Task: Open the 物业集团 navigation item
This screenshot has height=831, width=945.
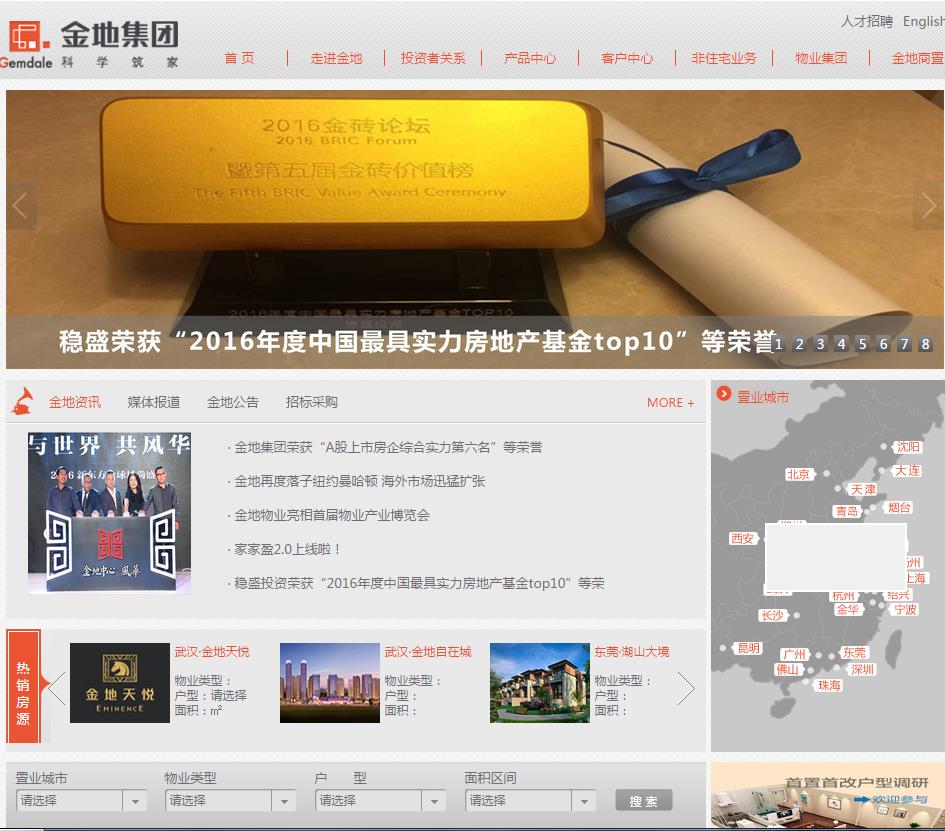Action: (821, 58)
